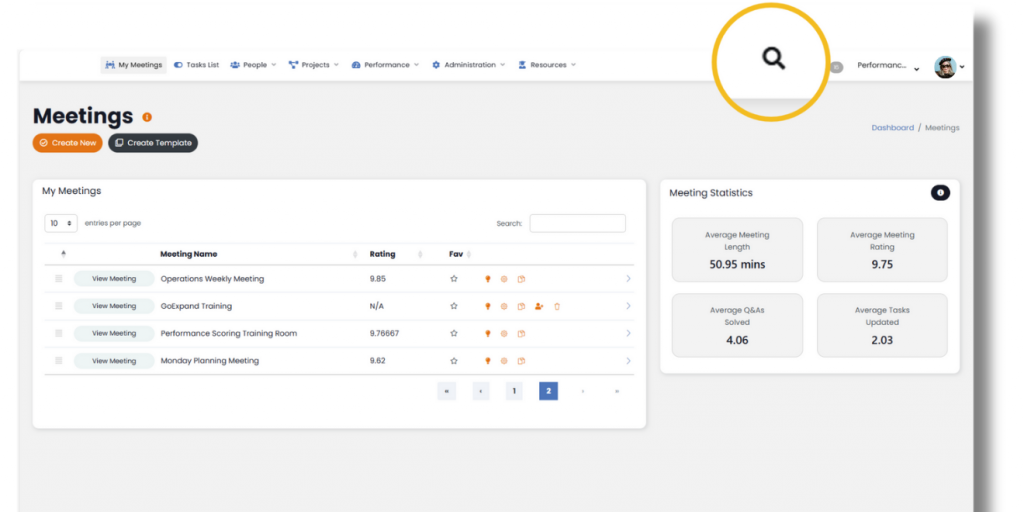Open the Administration menu
Viewport: 1024px width, 512px height.
pos(469,65)
